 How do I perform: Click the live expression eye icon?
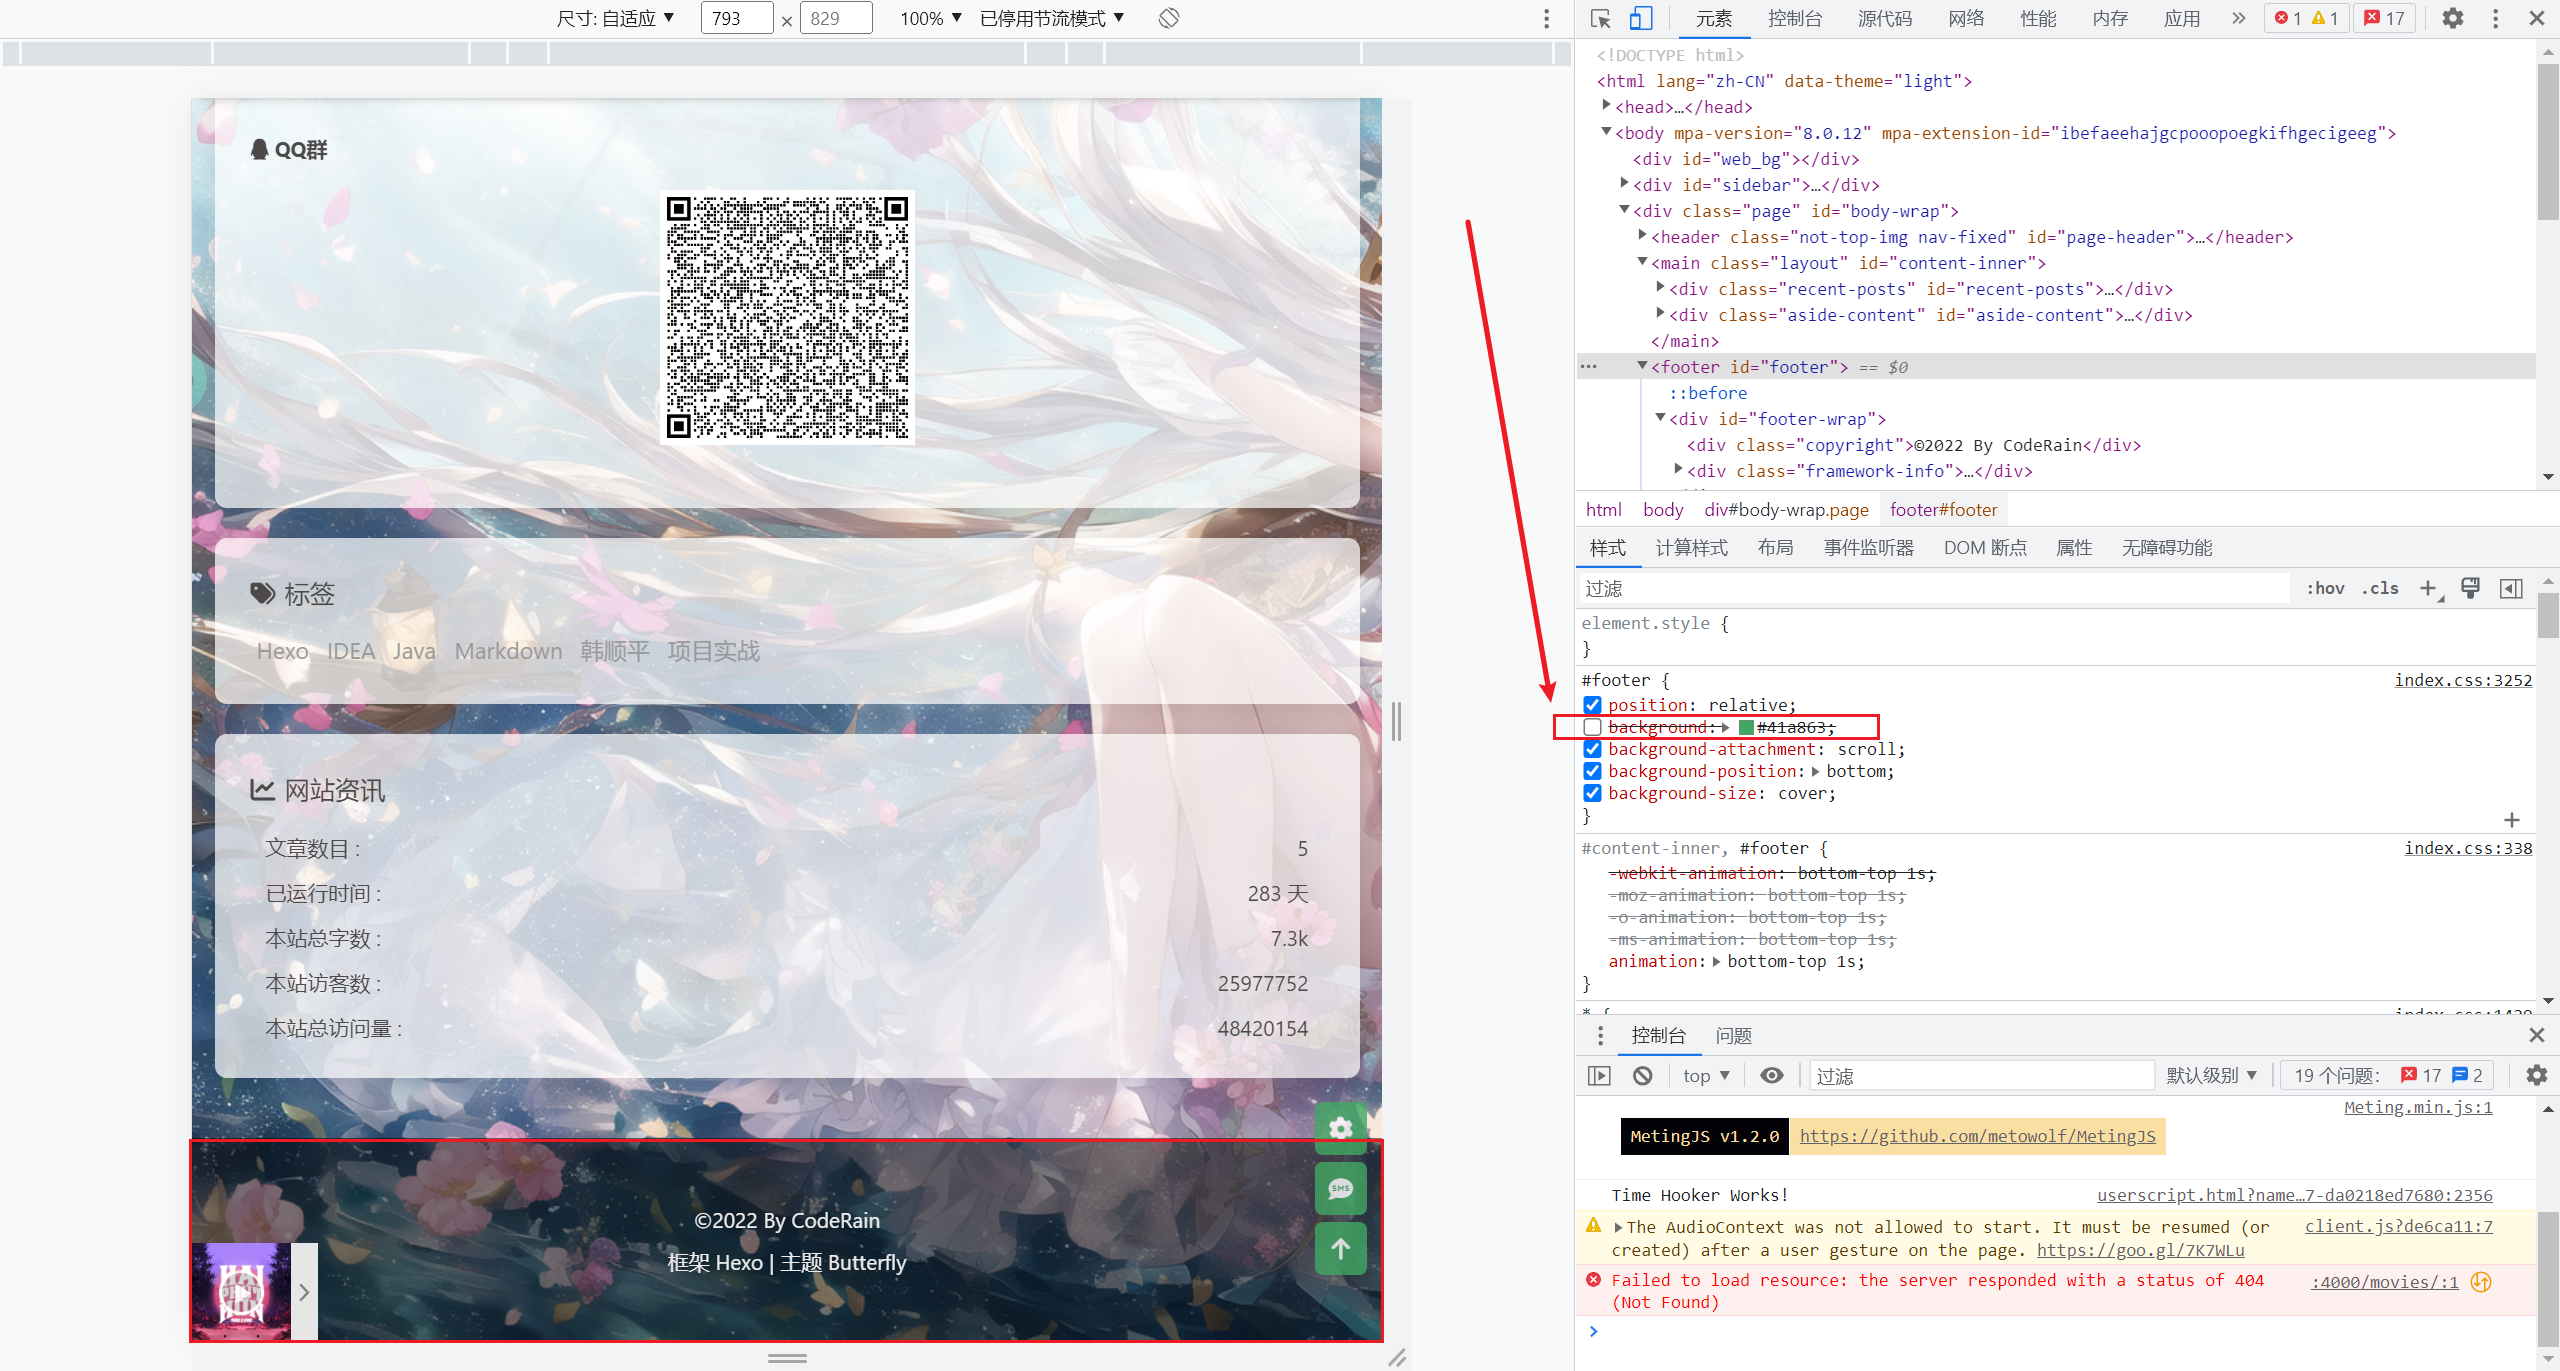(1771, 1075)
